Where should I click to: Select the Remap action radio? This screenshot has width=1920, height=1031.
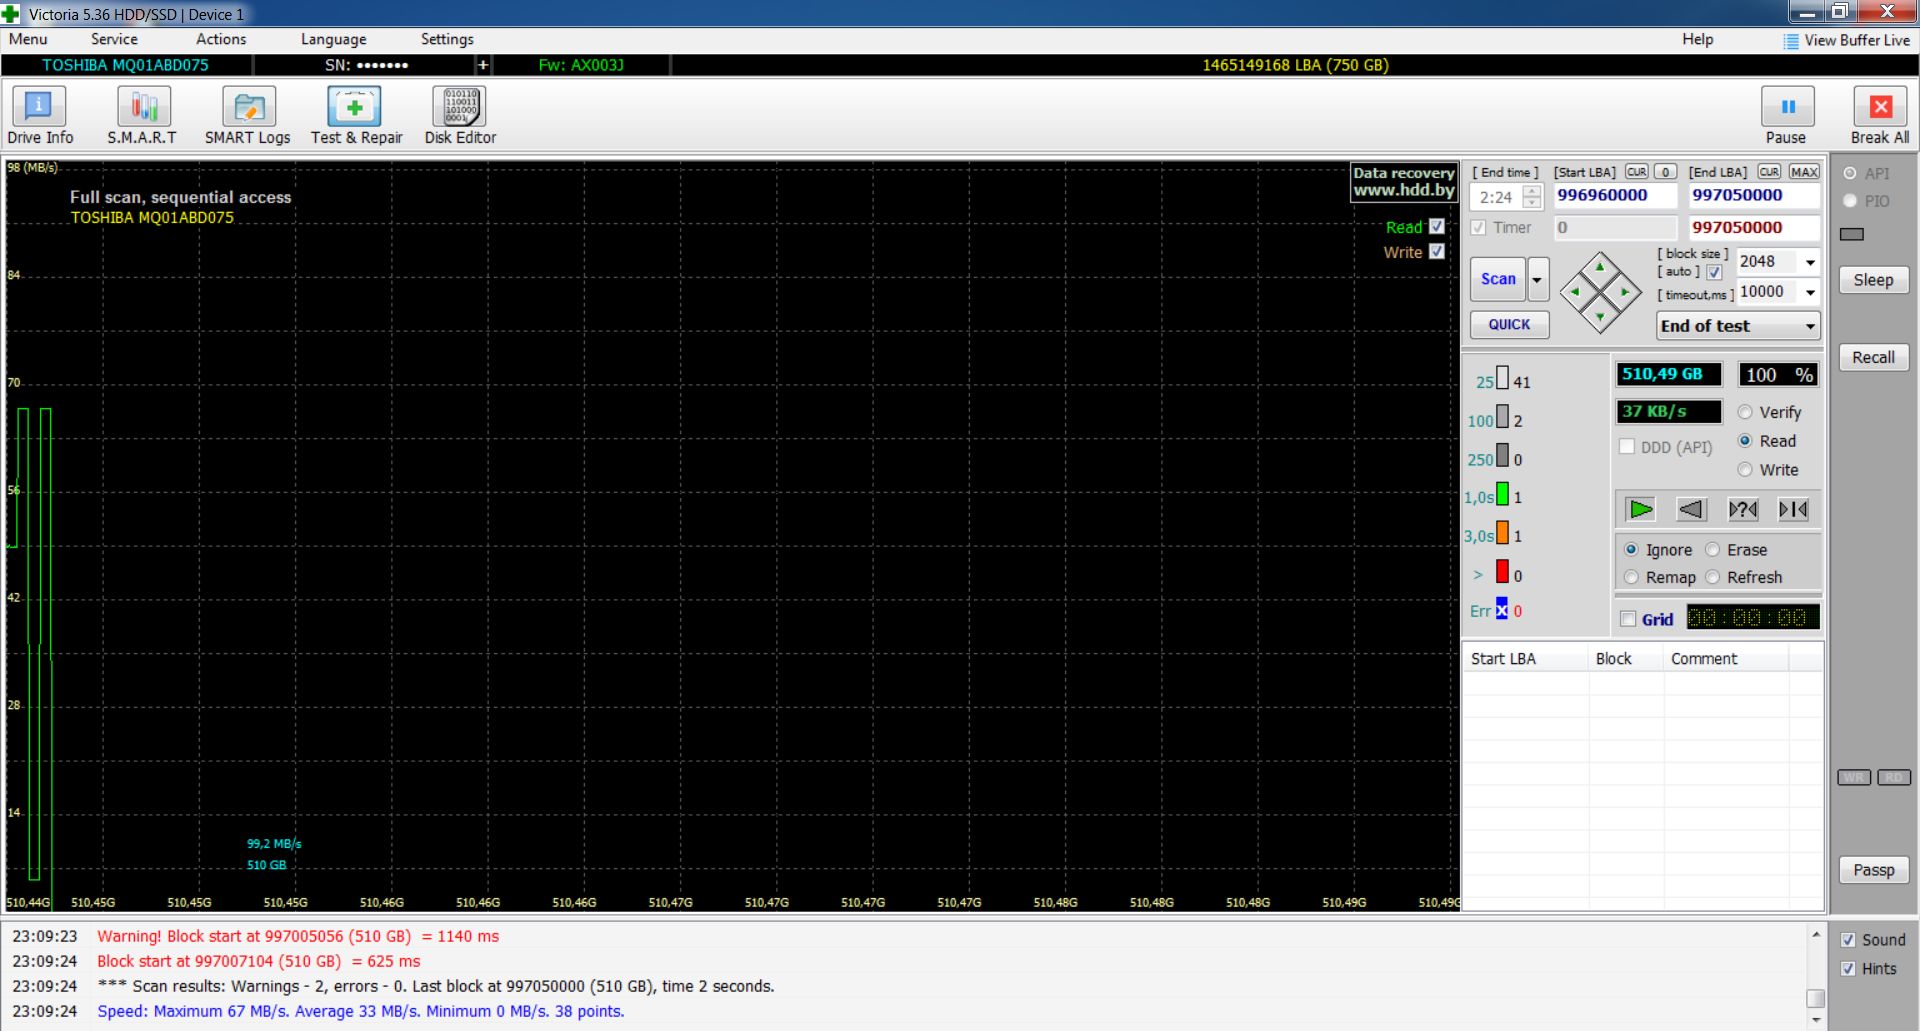(1631, 577)
